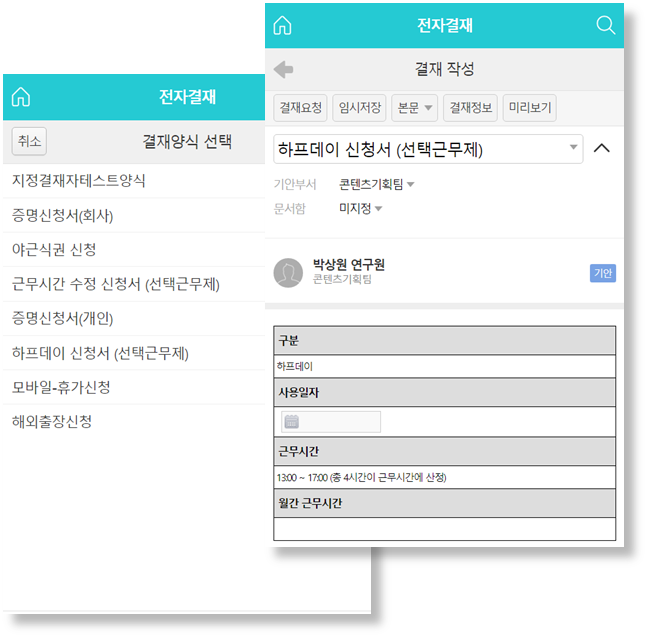The image size is (648, 638).
Task: Click 근무시간 table header
Action: click(445, 451)
